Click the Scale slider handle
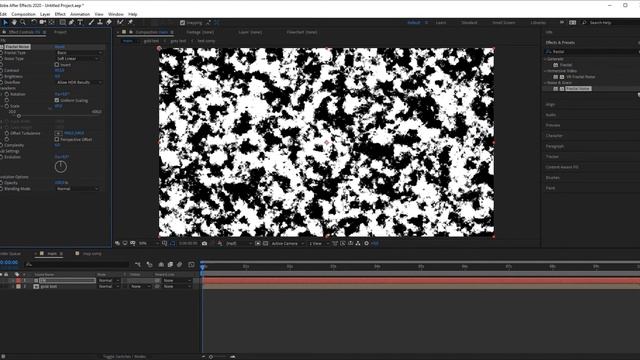The width and height of the screenshot is (640, 360). pyautogui.click(x=19, y=116)
